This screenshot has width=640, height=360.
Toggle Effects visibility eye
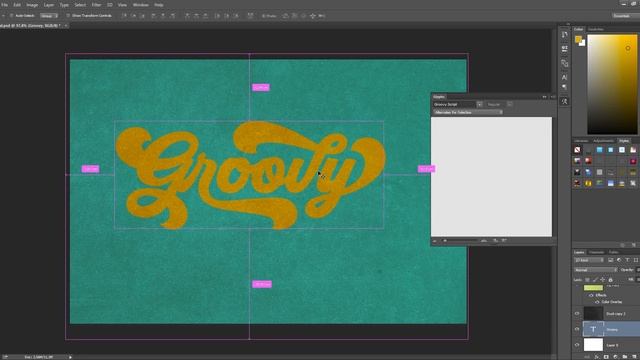(591, 295)
